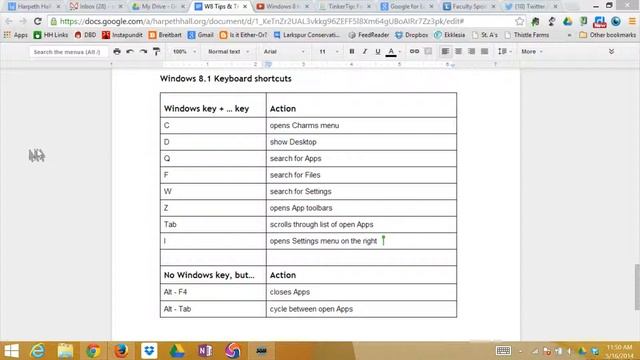Click the 'Windows 8.1 Keyboard shortcuts' heading

tap(225, 78)
